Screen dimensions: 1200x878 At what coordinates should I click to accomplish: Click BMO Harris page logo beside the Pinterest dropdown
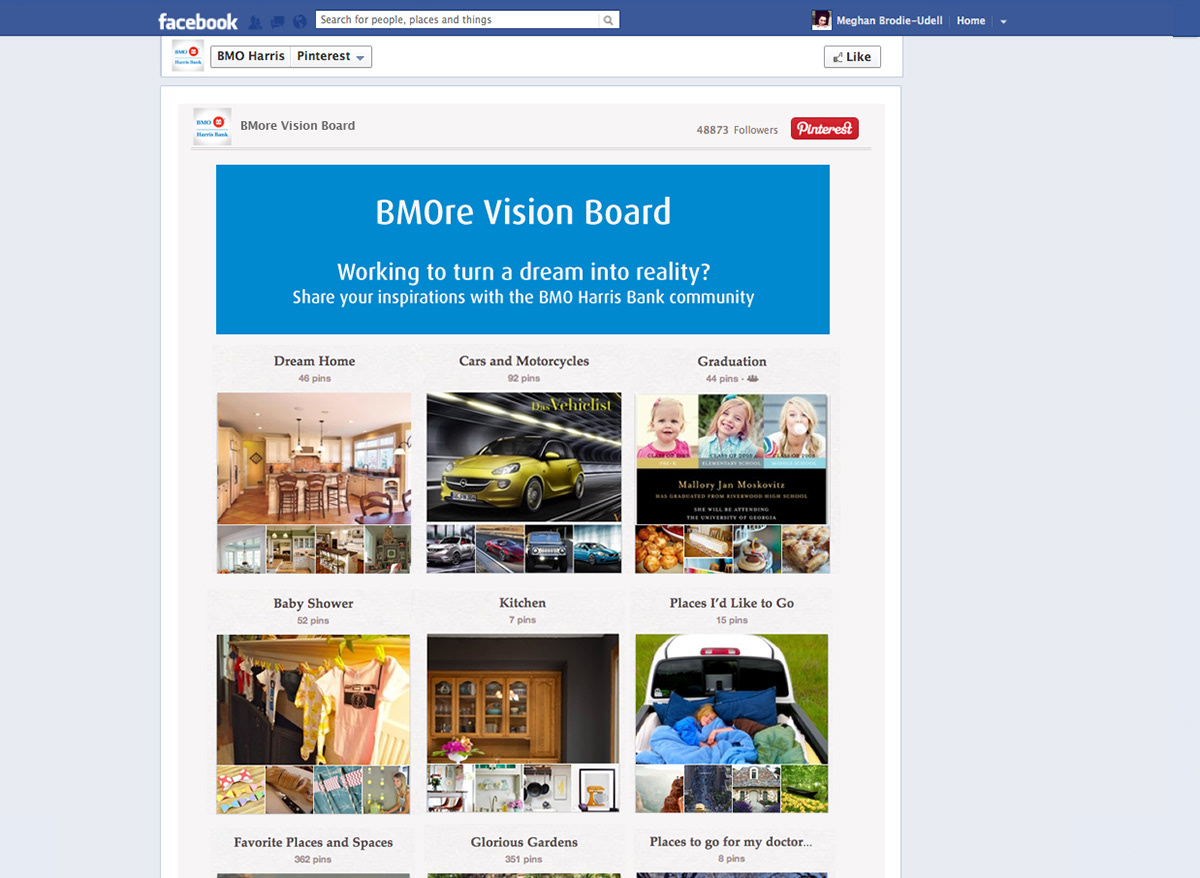pyautogui.click(x=188, y=56)
